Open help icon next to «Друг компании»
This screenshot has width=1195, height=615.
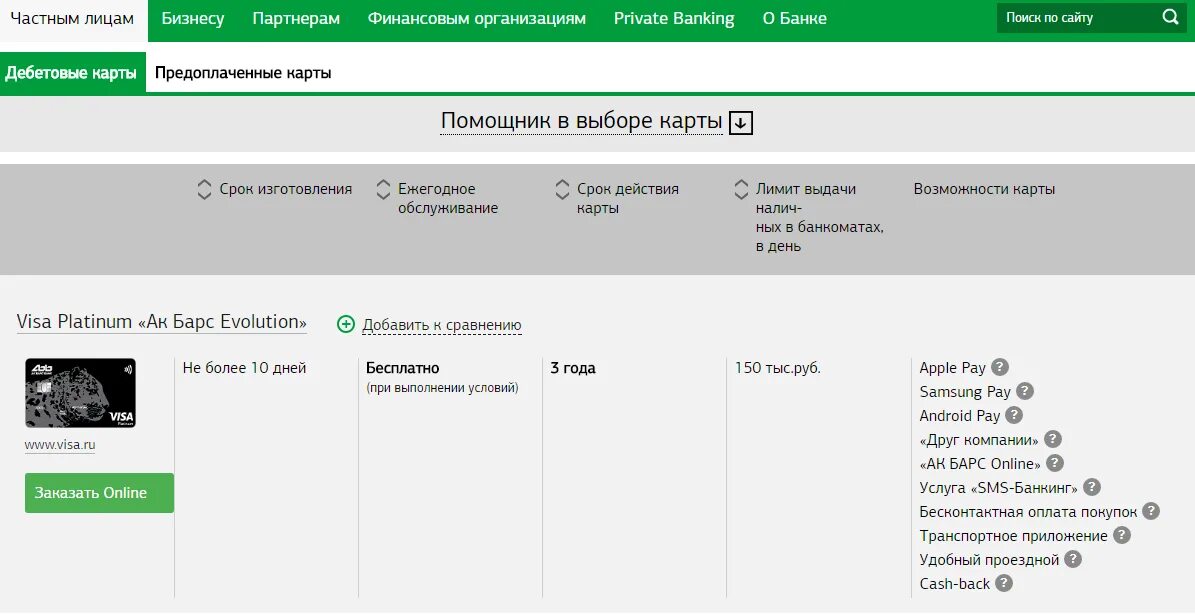1052,439
